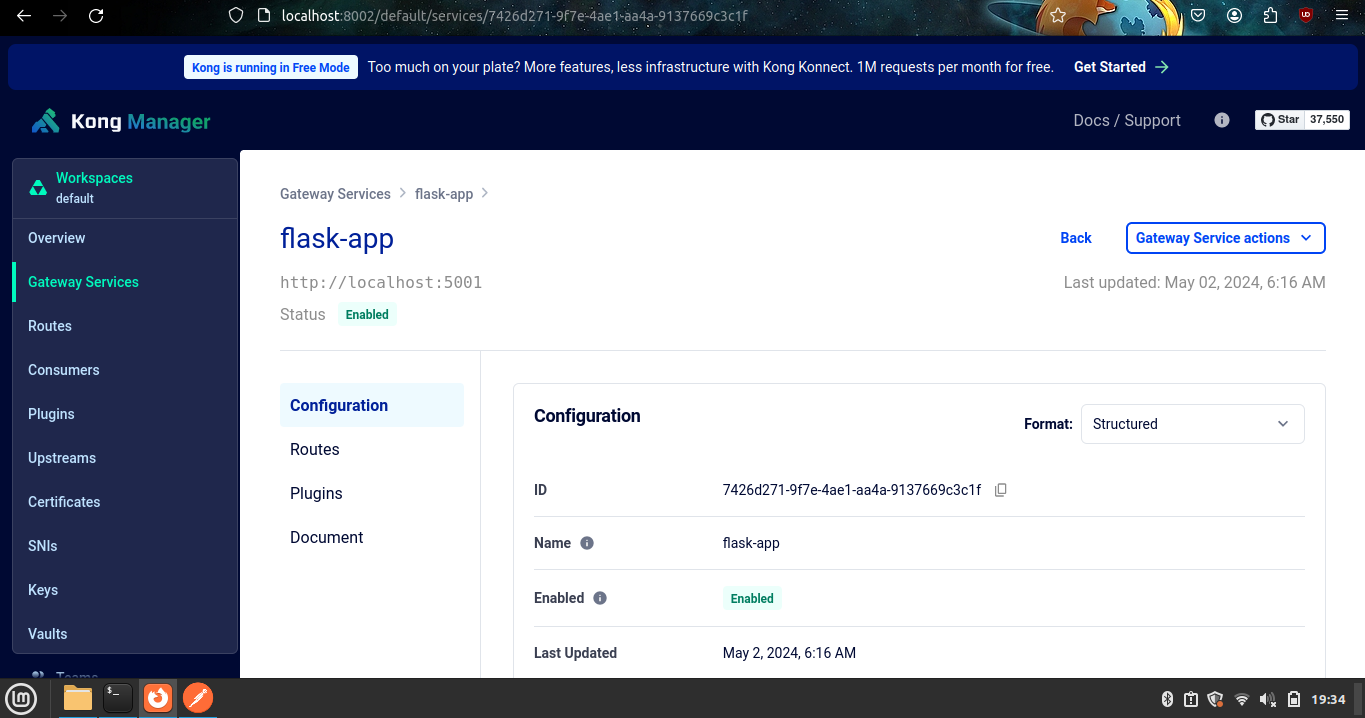Copy the service ID with copy icon
The height and width of the screenshot is (718, 1365).
(x=1001, y=490)
